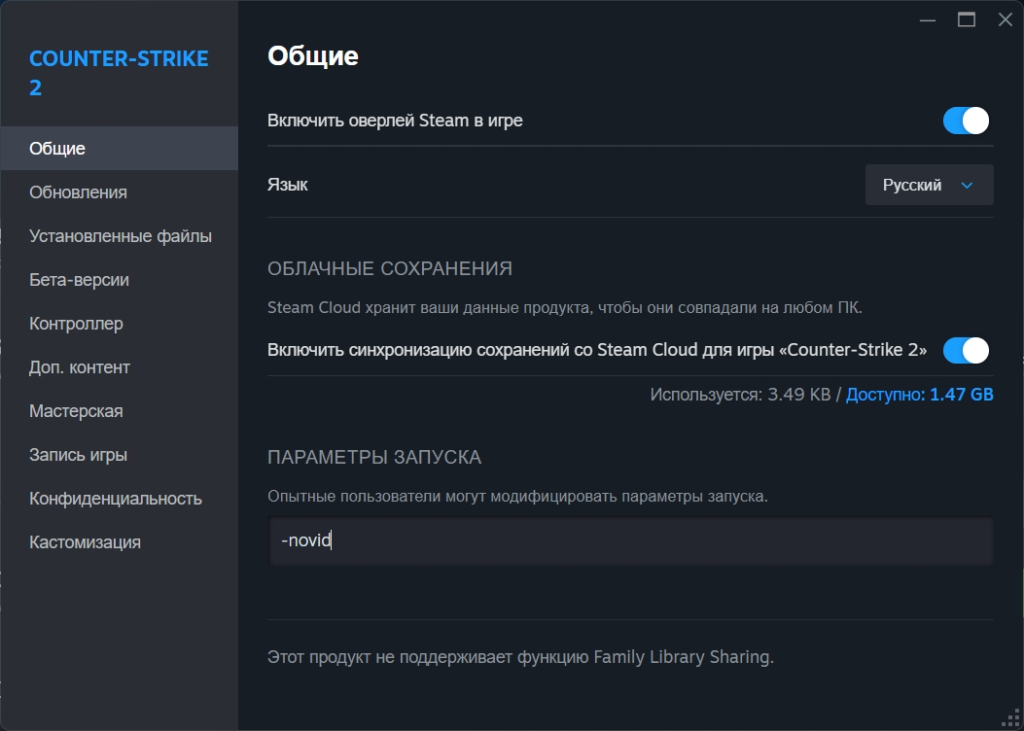The height and width of the screenshot is (731, 1024).
Task: Go to Установленные файлы section
Action: pyautogui.click(x=120, y=236)
